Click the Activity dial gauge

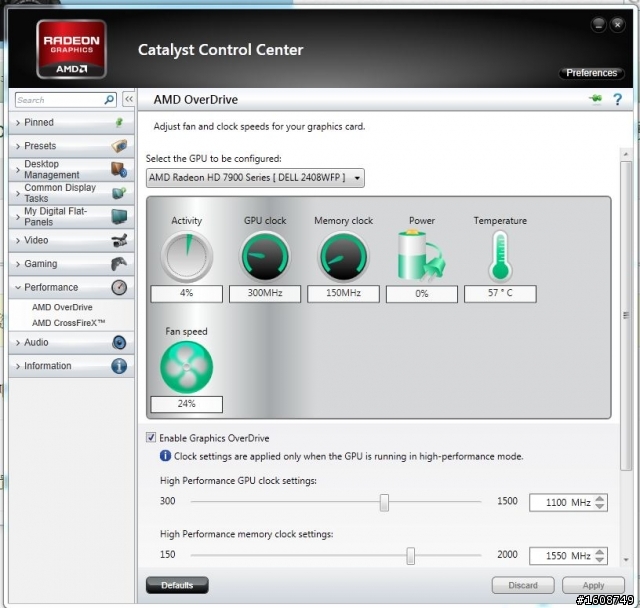tap(187, 257)
